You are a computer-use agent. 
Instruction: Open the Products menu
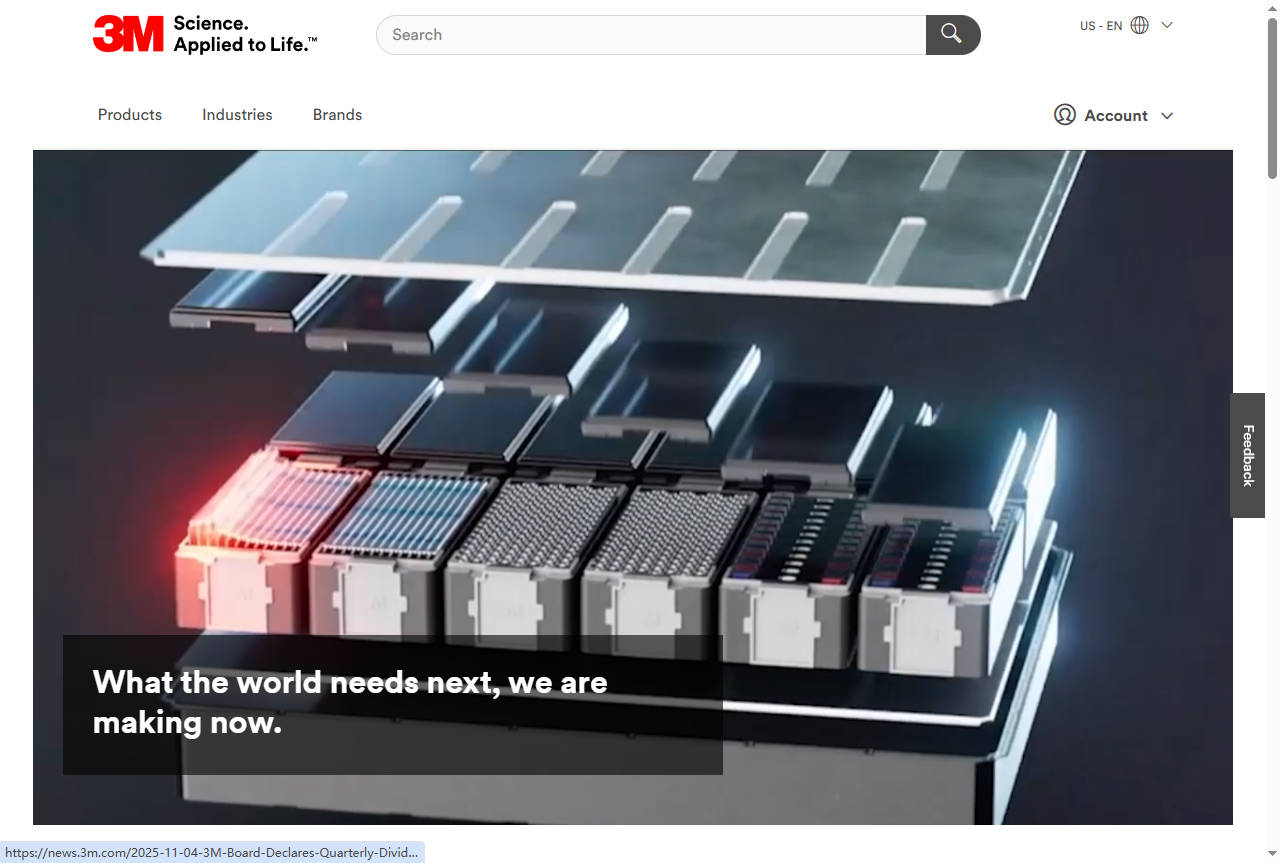click(130, 115)
